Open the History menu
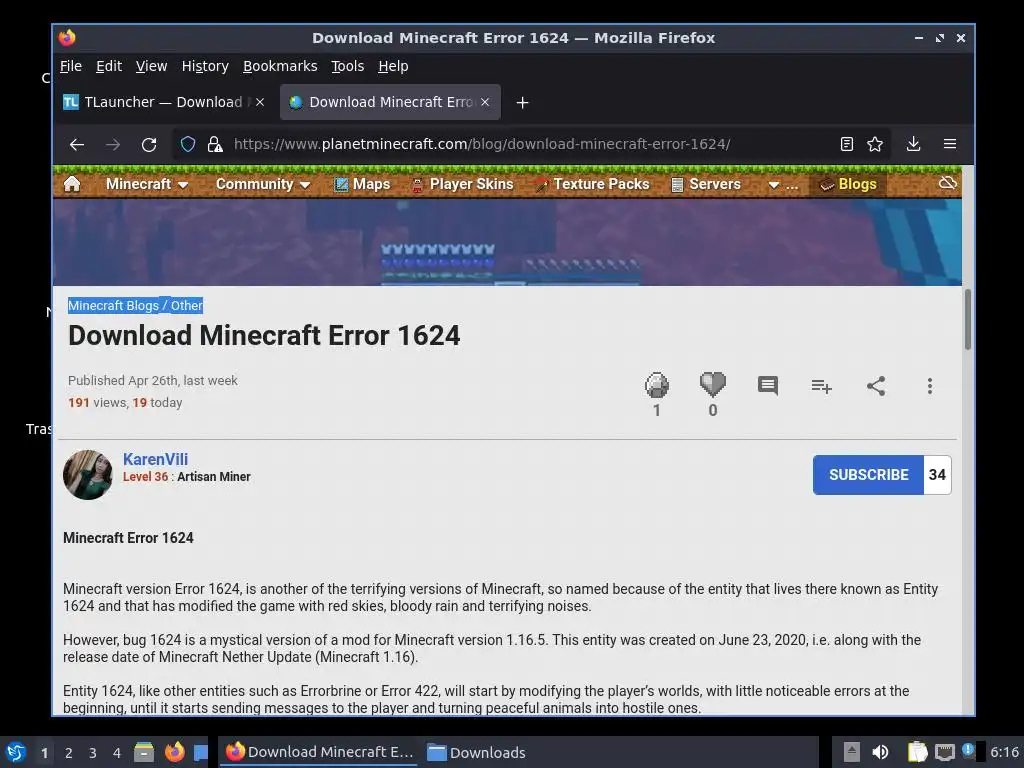The height and width of the screenshot is (768, 1024). [x=205, y=66]
